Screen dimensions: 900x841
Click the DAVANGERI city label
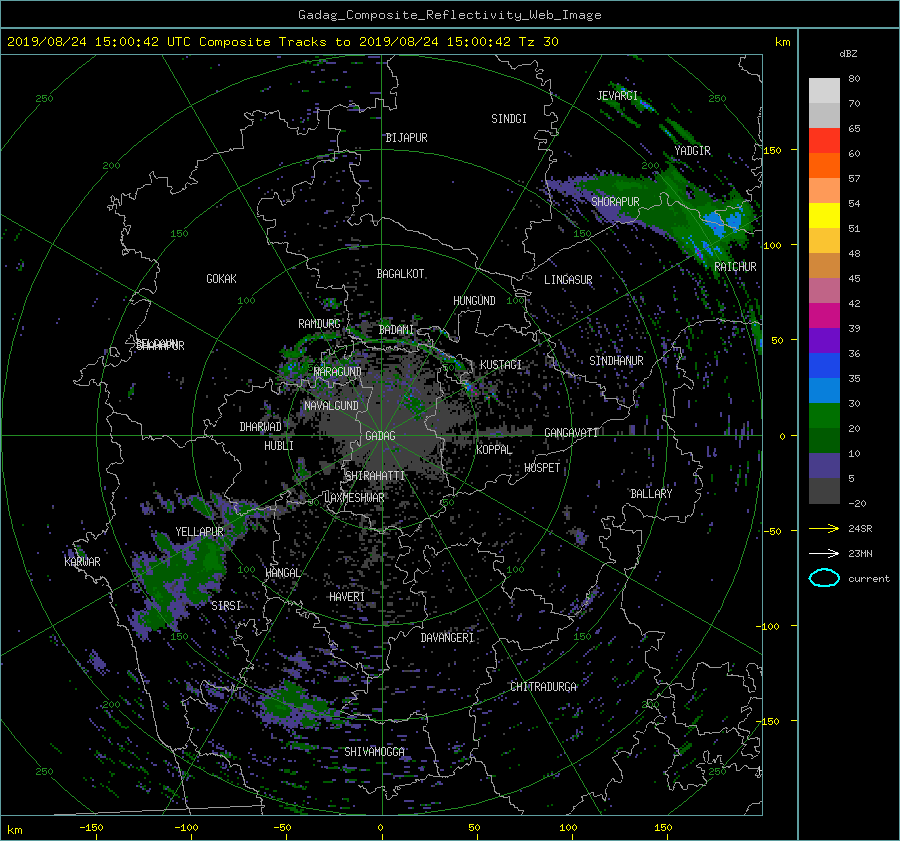(447, 638)
